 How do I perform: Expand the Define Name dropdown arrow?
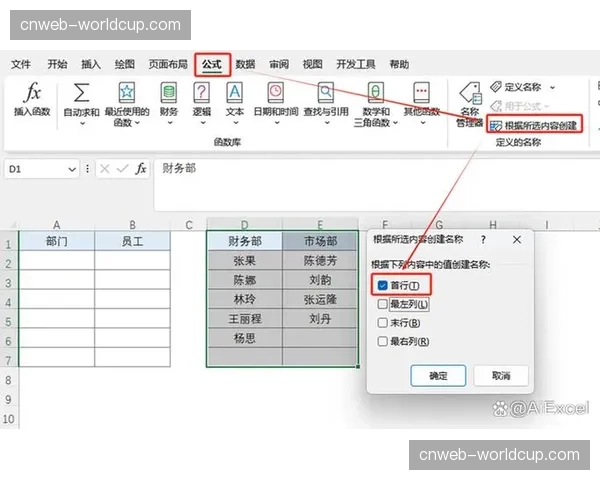point(553,88)
